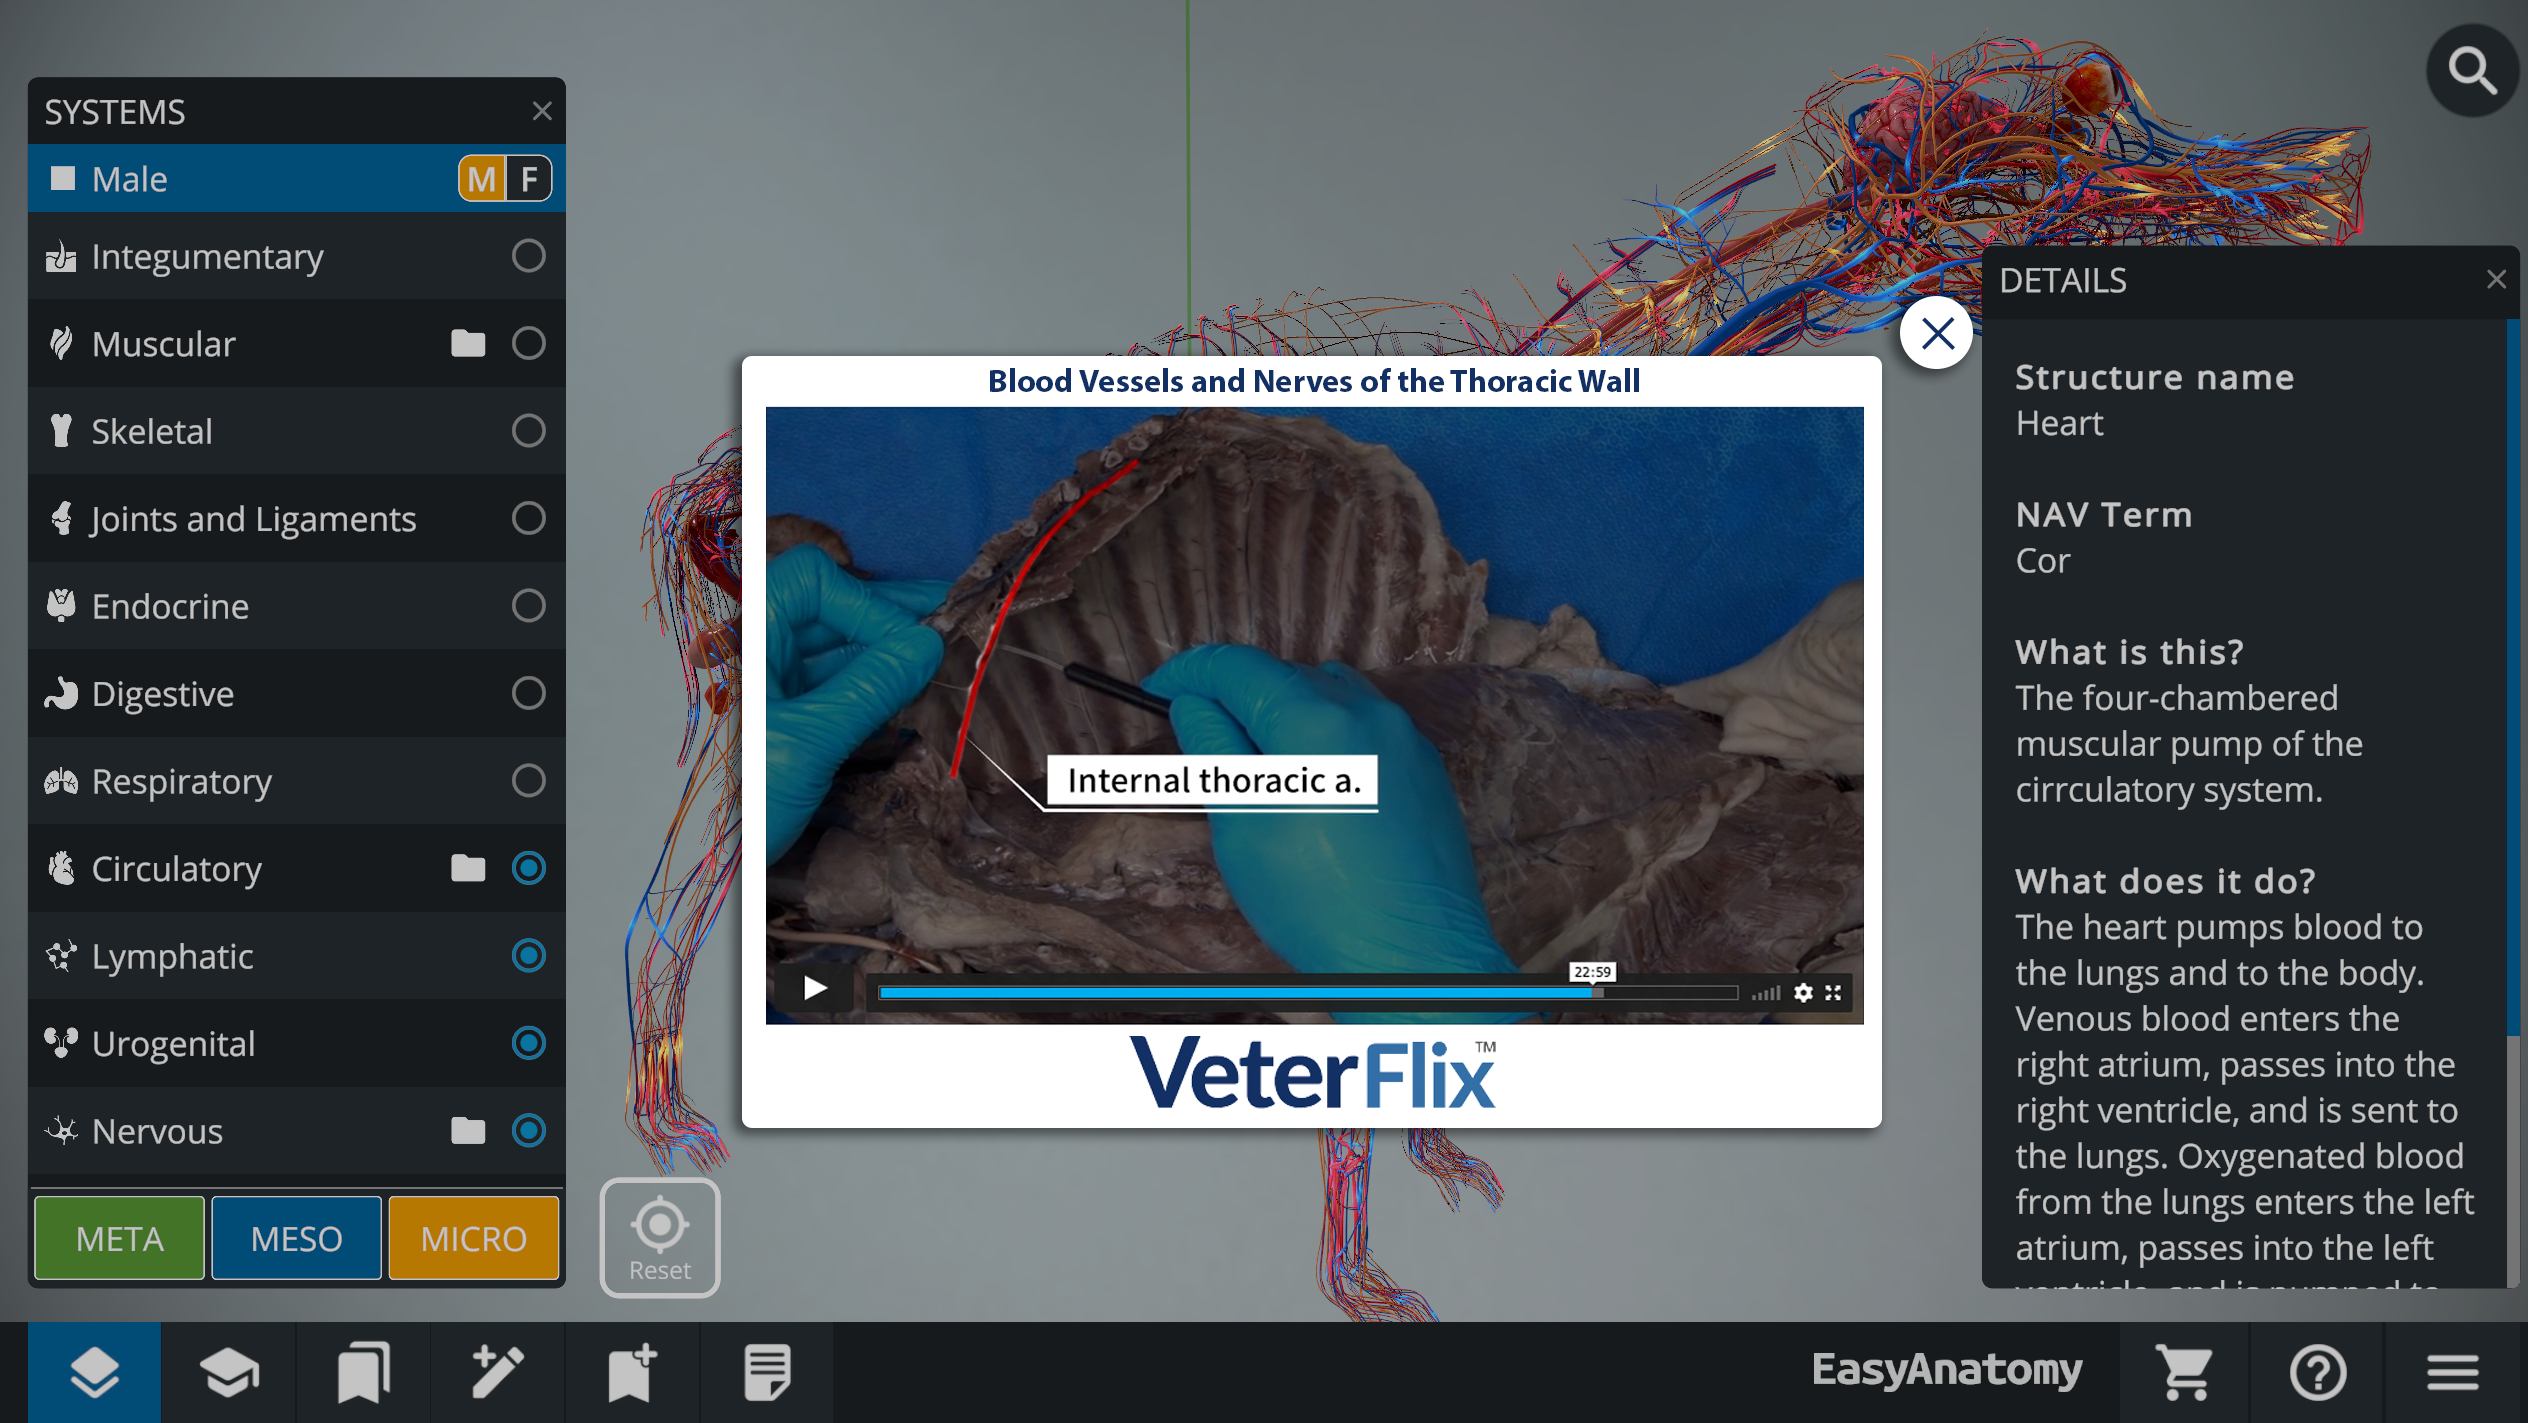Expand the Nervous folder
Screen dimensions: 2528x1423
point(468,1130)
